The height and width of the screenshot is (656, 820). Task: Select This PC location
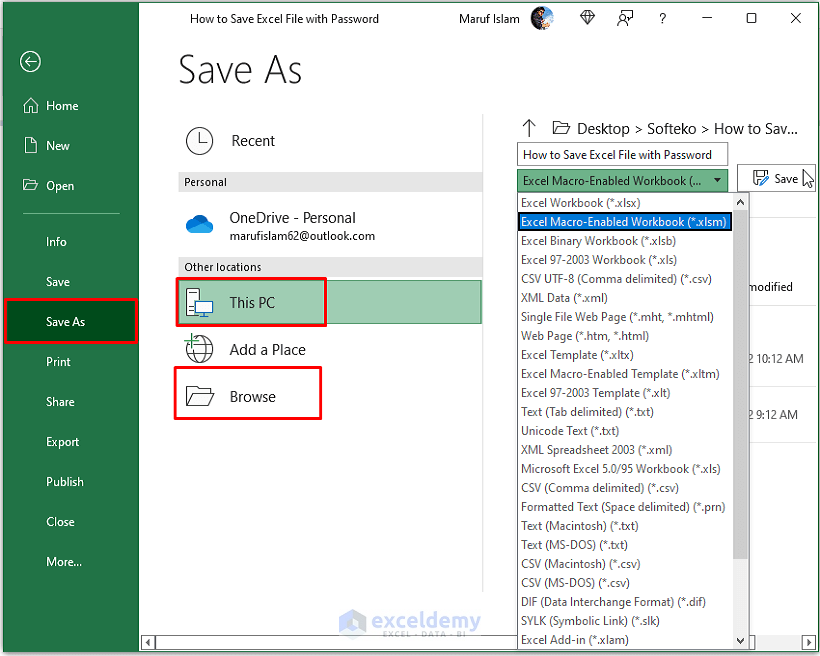pyautogui.click(x=329, y=302)
